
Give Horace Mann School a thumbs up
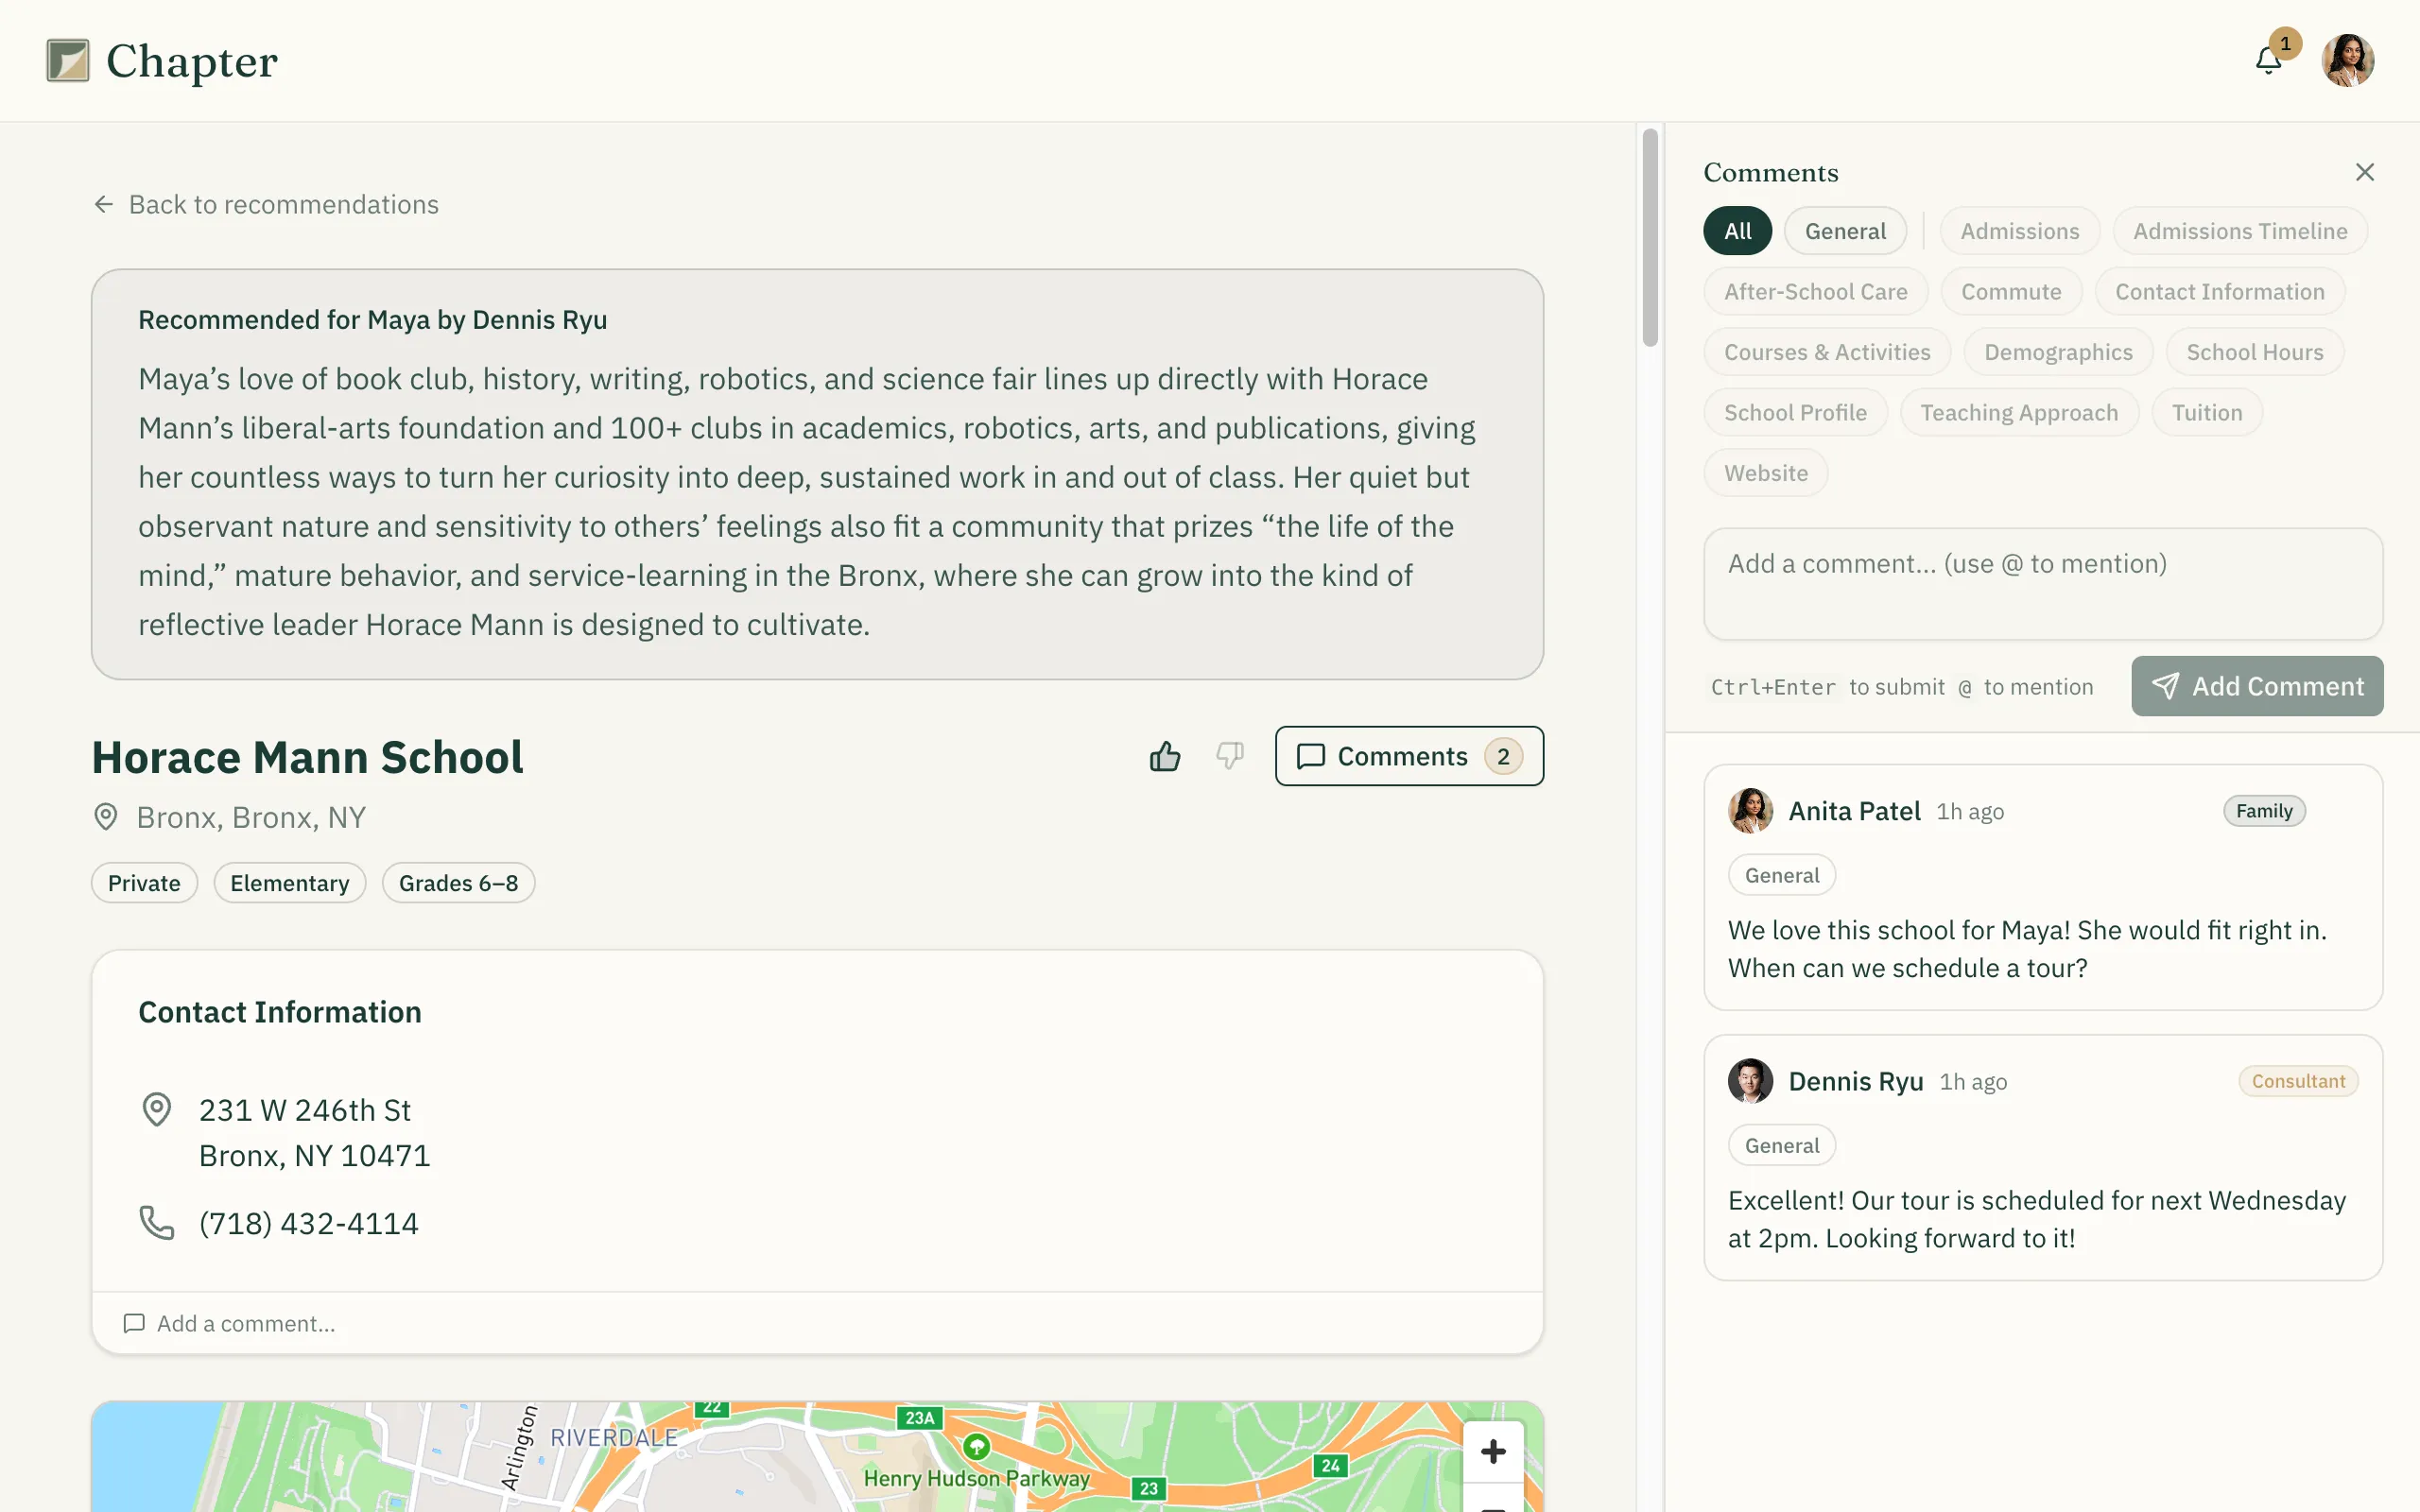click(1165, 756)
